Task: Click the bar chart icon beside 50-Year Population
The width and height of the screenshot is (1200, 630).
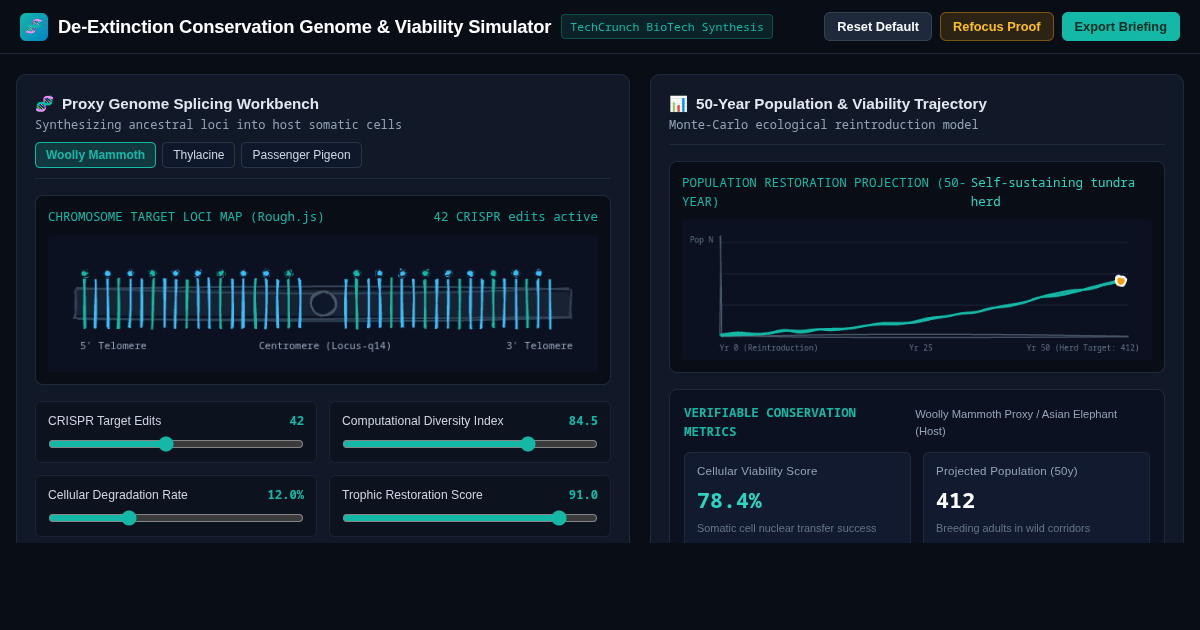Action: (x=678, y=104)
